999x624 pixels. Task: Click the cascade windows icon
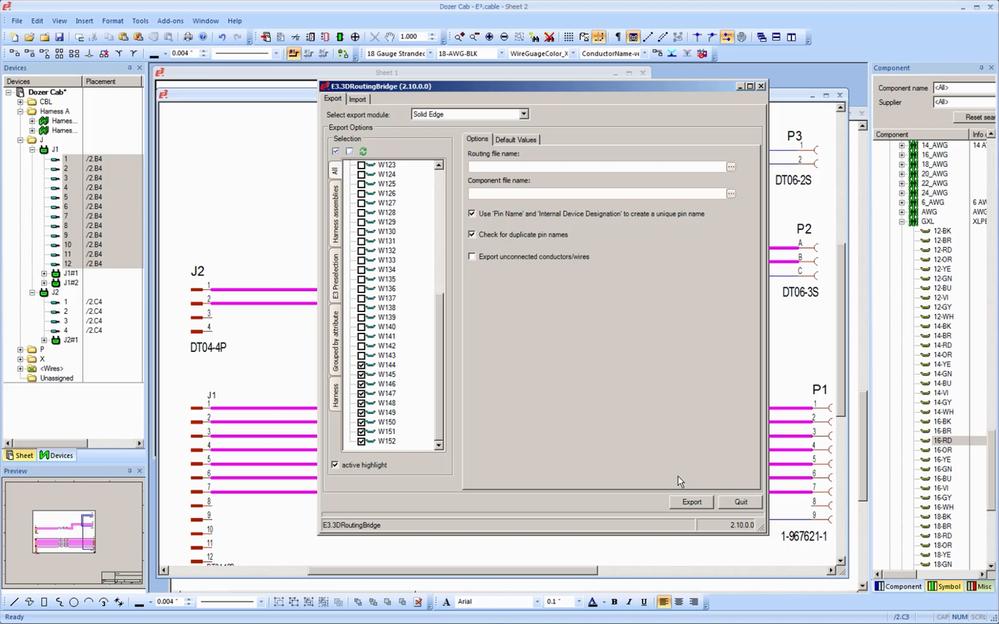[x=761, y=38]
